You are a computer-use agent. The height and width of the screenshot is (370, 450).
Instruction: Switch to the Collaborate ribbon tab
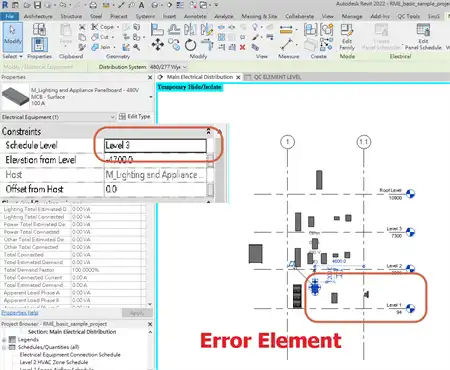click(x=300, y=16)
